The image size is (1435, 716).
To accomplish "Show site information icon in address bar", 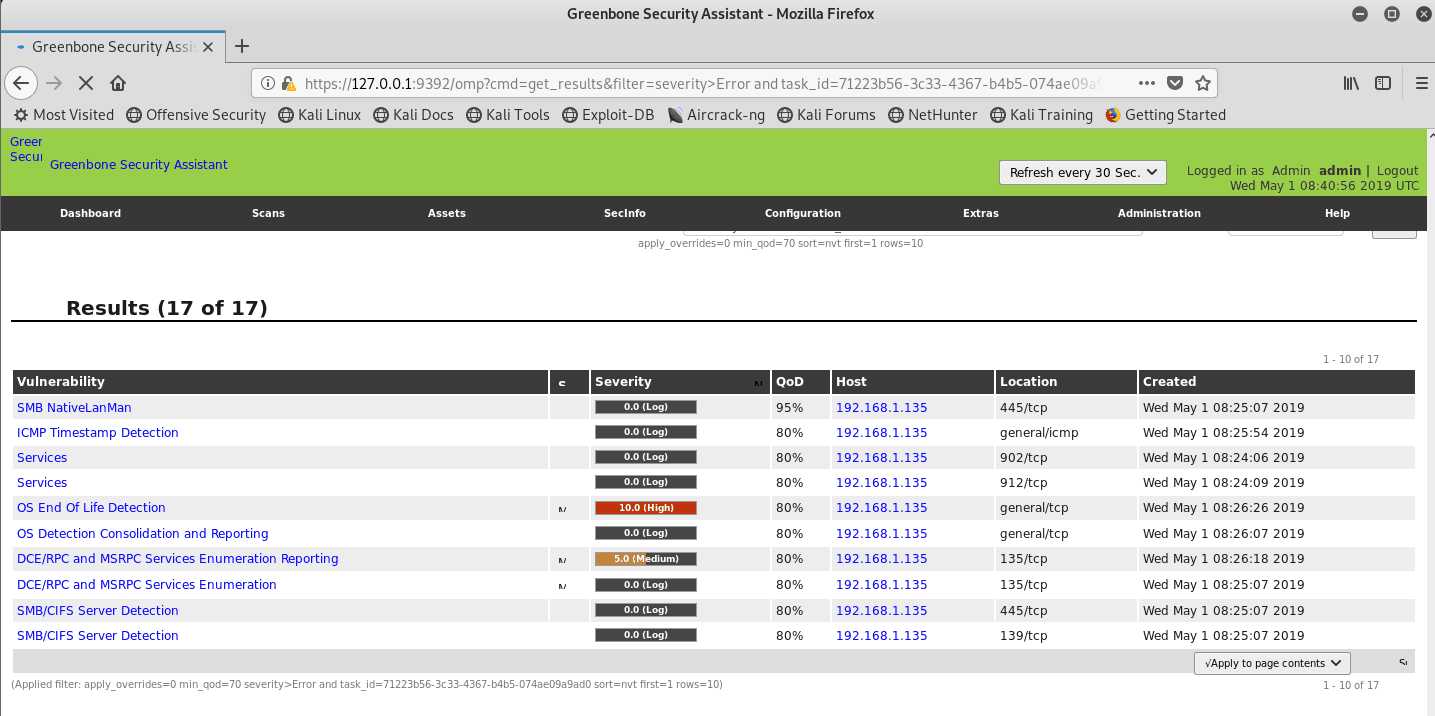I will 268,84.
